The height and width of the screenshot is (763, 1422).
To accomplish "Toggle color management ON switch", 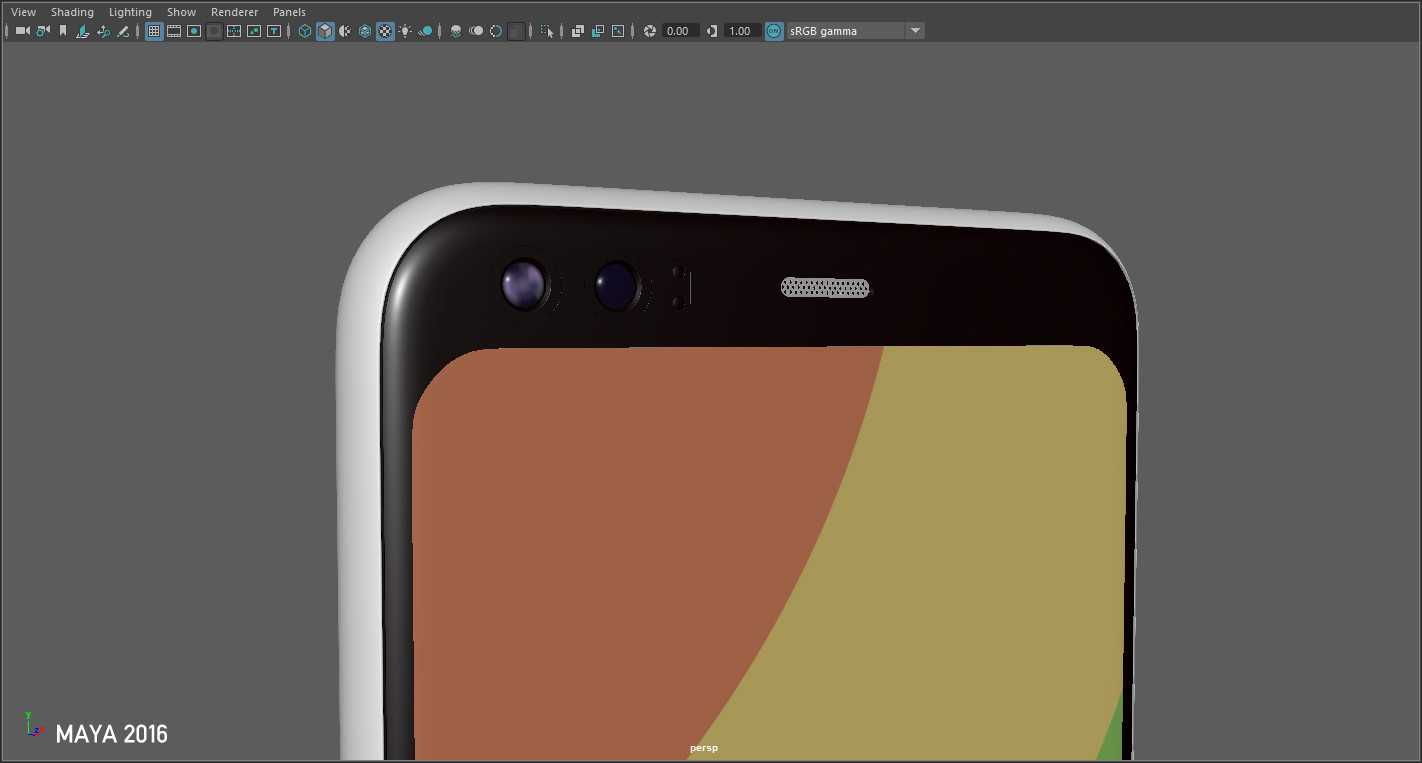I will pos(773,30).
